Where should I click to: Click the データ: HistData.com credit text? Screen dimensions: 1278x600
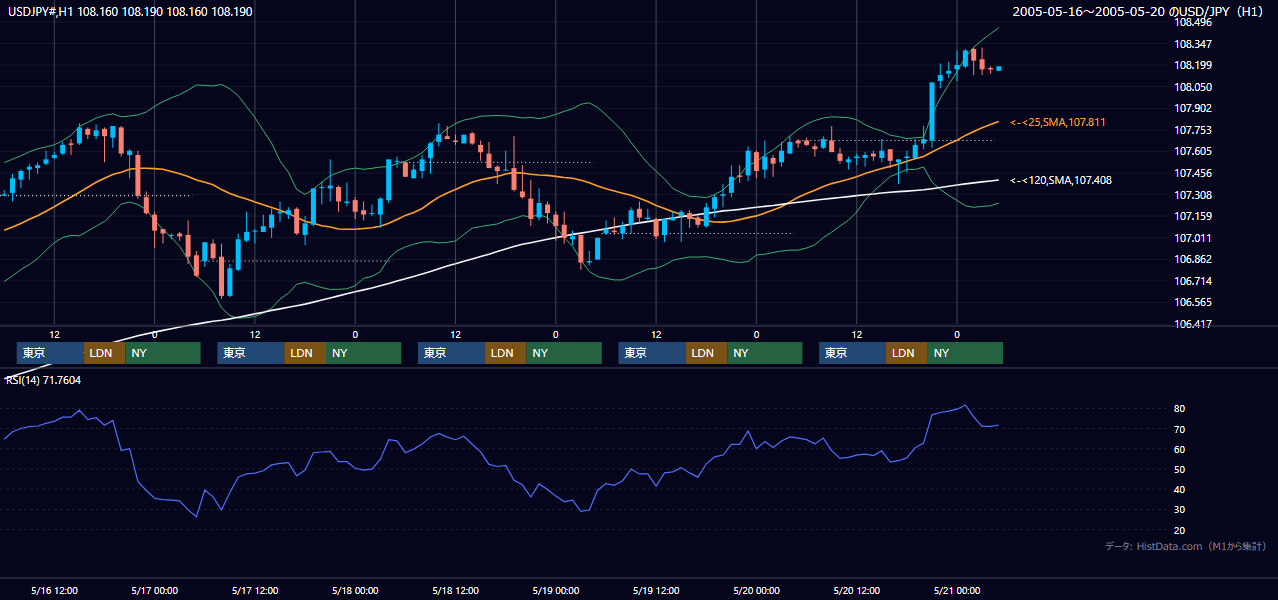[x=1185, y=546]
